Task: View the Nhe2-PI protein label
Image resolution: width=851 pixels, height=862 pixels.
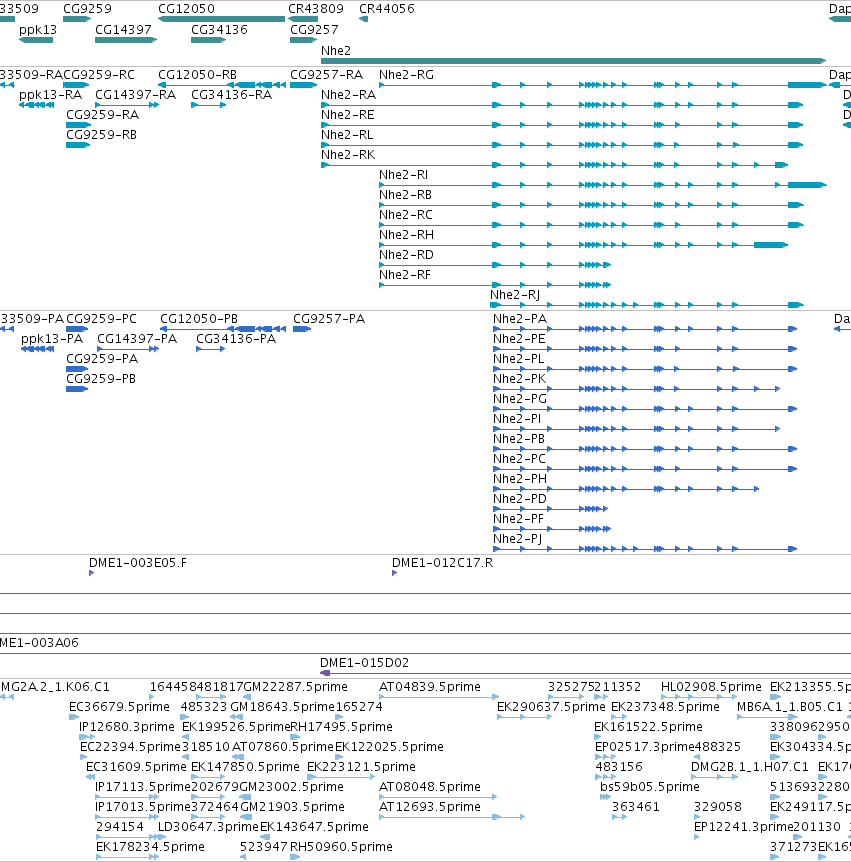Action: tap(517, 419)
